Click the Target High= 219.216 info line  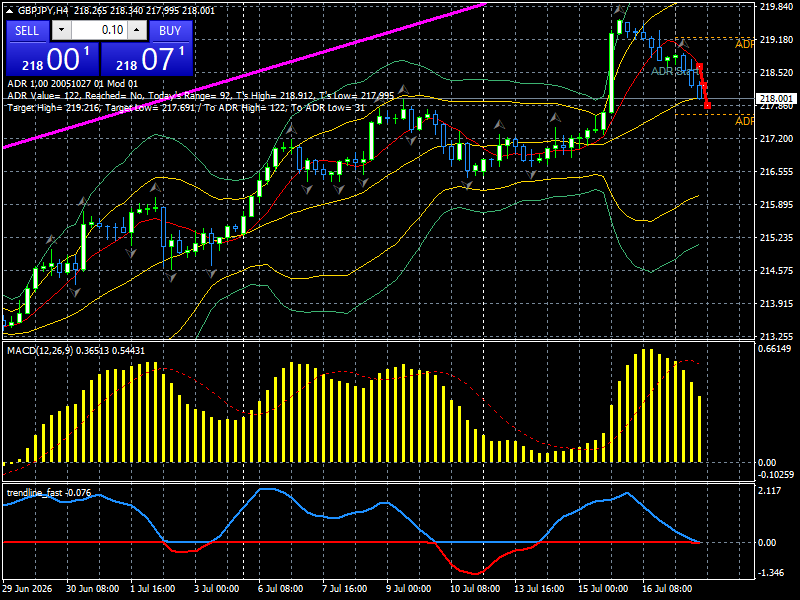(186, 108)
